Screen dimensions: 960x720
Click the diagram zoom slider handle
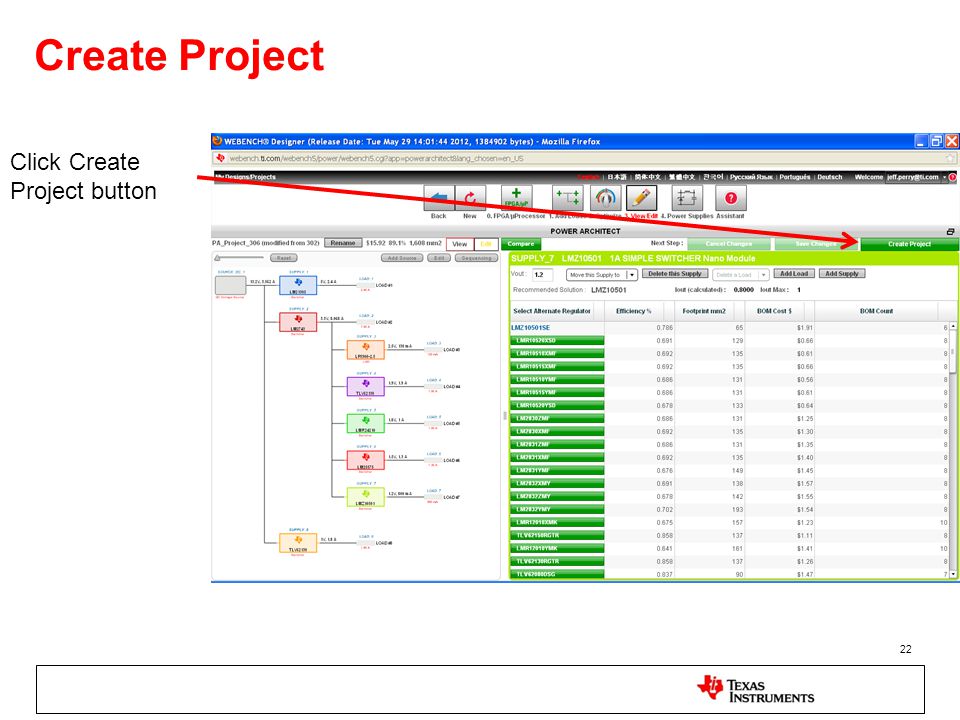pyautogui.click(x=217, y=258)
